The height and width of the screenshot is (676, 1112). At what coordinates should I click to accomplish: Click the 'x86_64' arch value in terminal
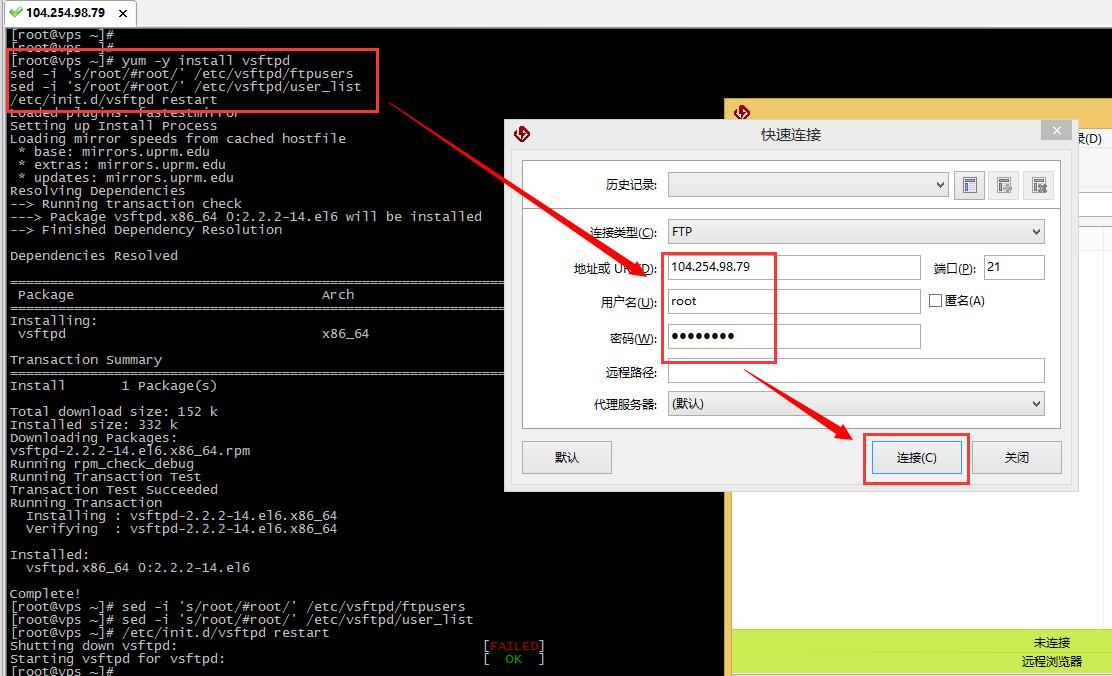pos(345,333)
